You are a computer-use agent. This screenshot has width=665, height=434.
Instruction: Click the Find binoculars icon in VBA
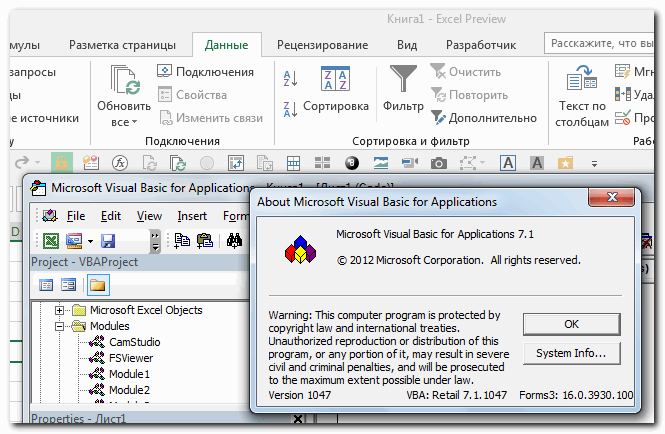tap(234, 241)
